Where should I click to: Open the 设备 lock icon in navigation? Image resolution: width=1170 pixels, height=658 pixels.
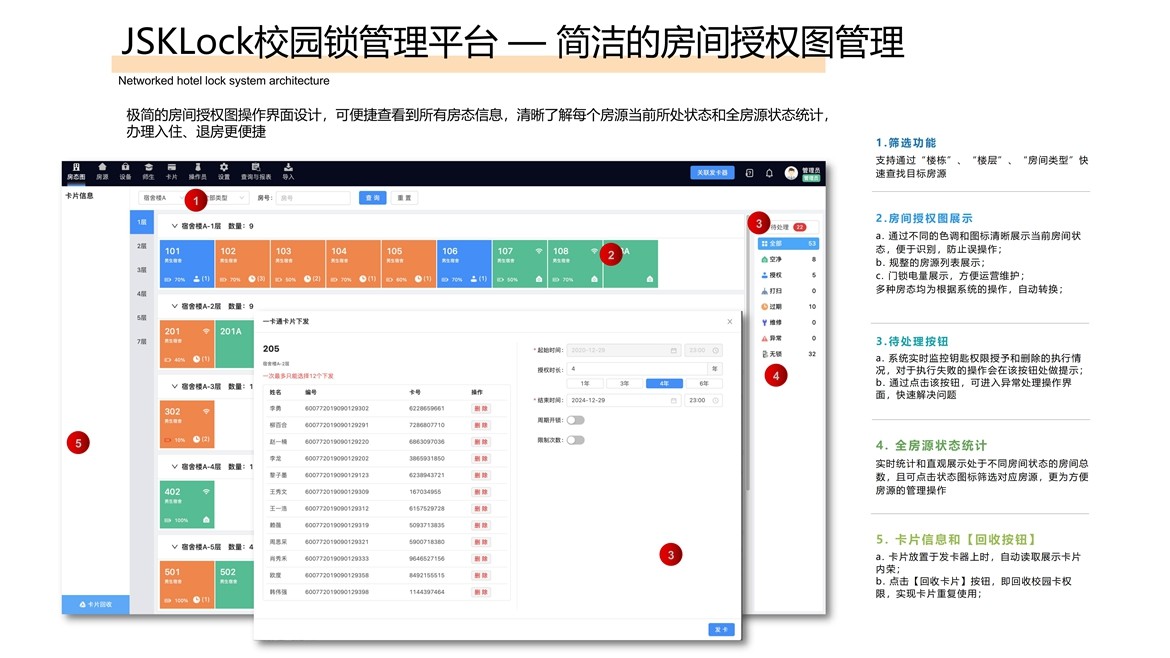(x=125, y=170)
